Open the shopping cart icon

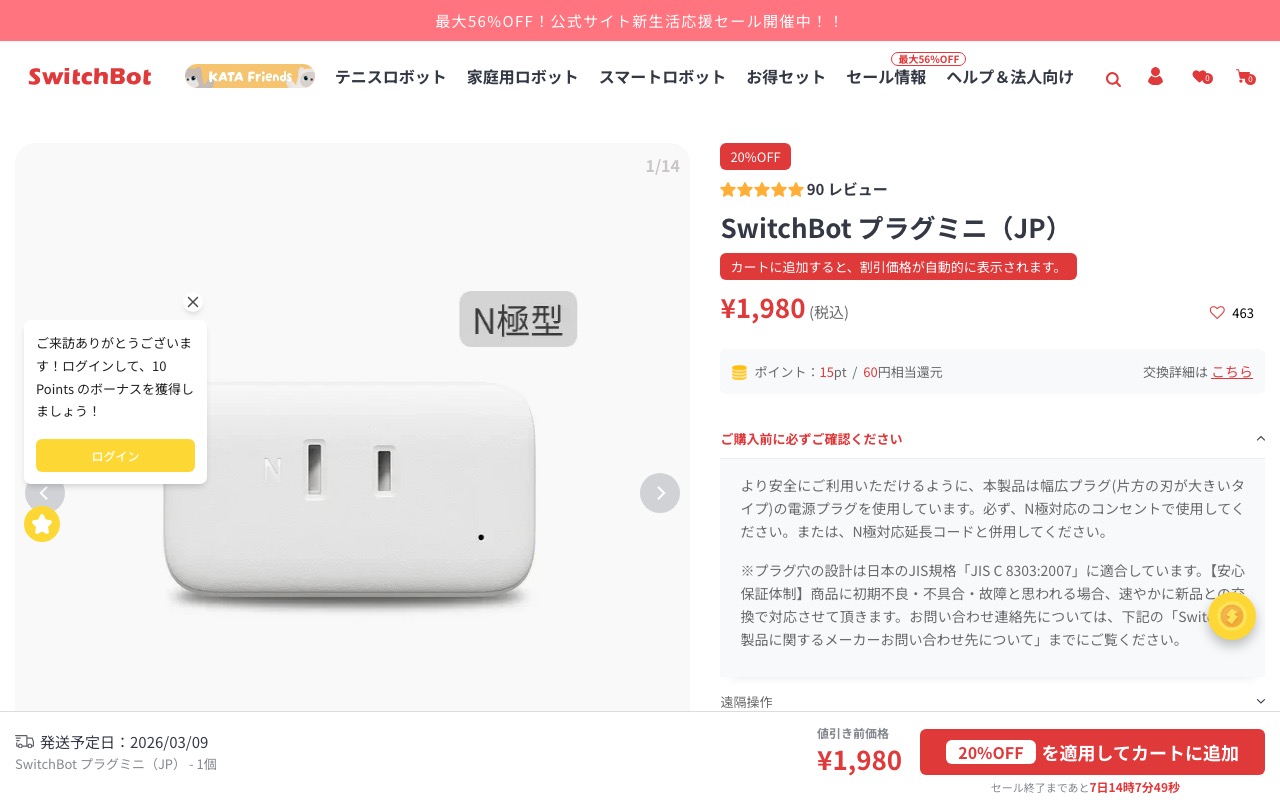point(1244,78)
